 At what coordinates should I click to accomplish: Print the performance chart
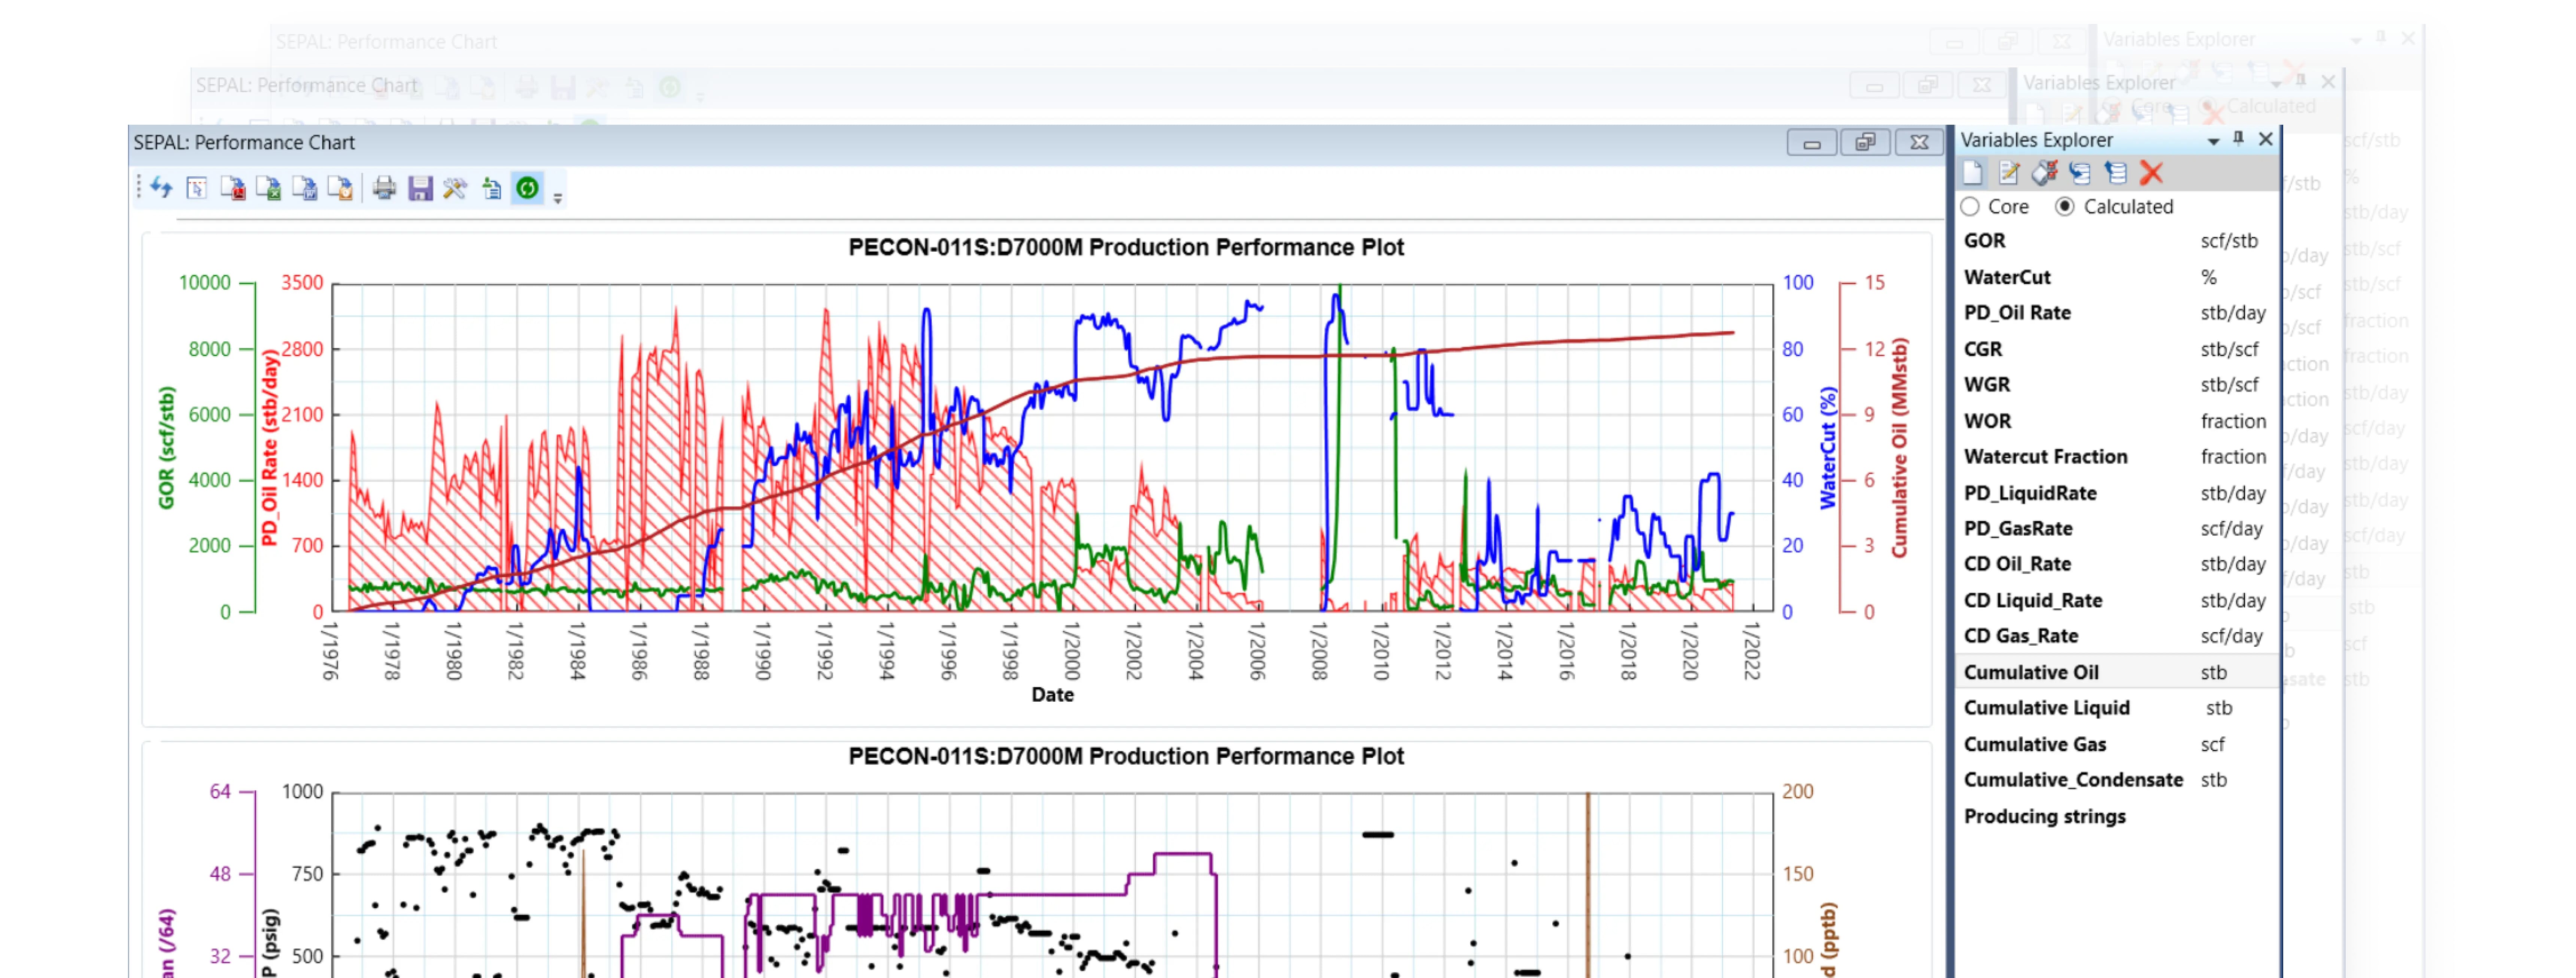click(x=384, y=187)
